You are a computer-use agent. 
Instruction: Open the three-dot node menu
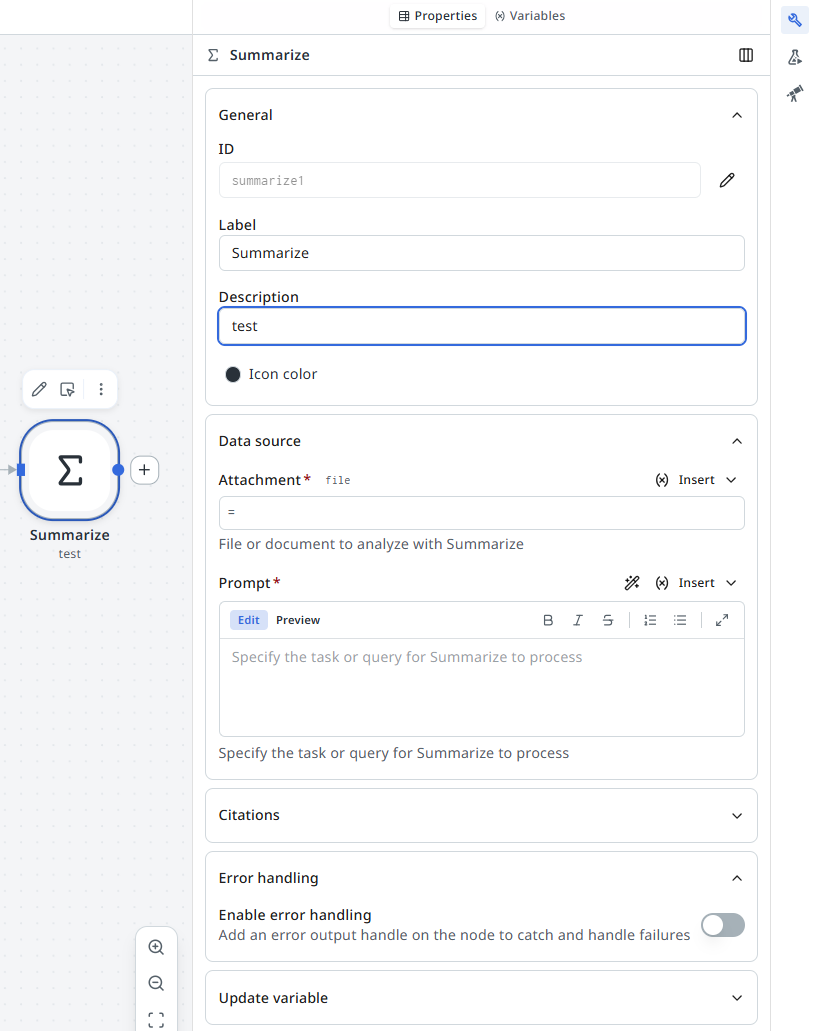[x=101, y=389]
